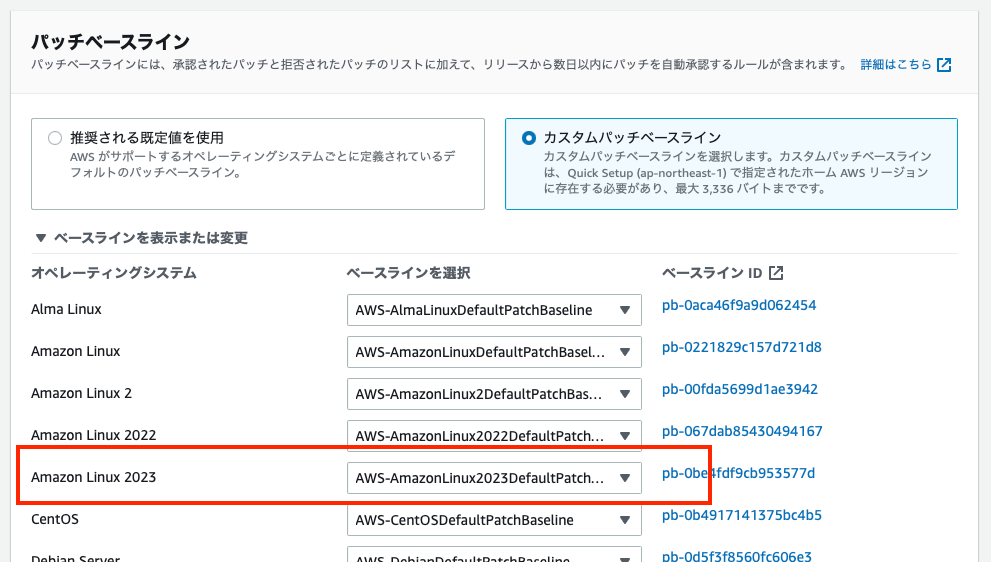Image resolution: width=991 pixels, height=562 pixels.
Task: Open baseline link pb-0221829c157d721d8
Action: (x=741, y=347)
